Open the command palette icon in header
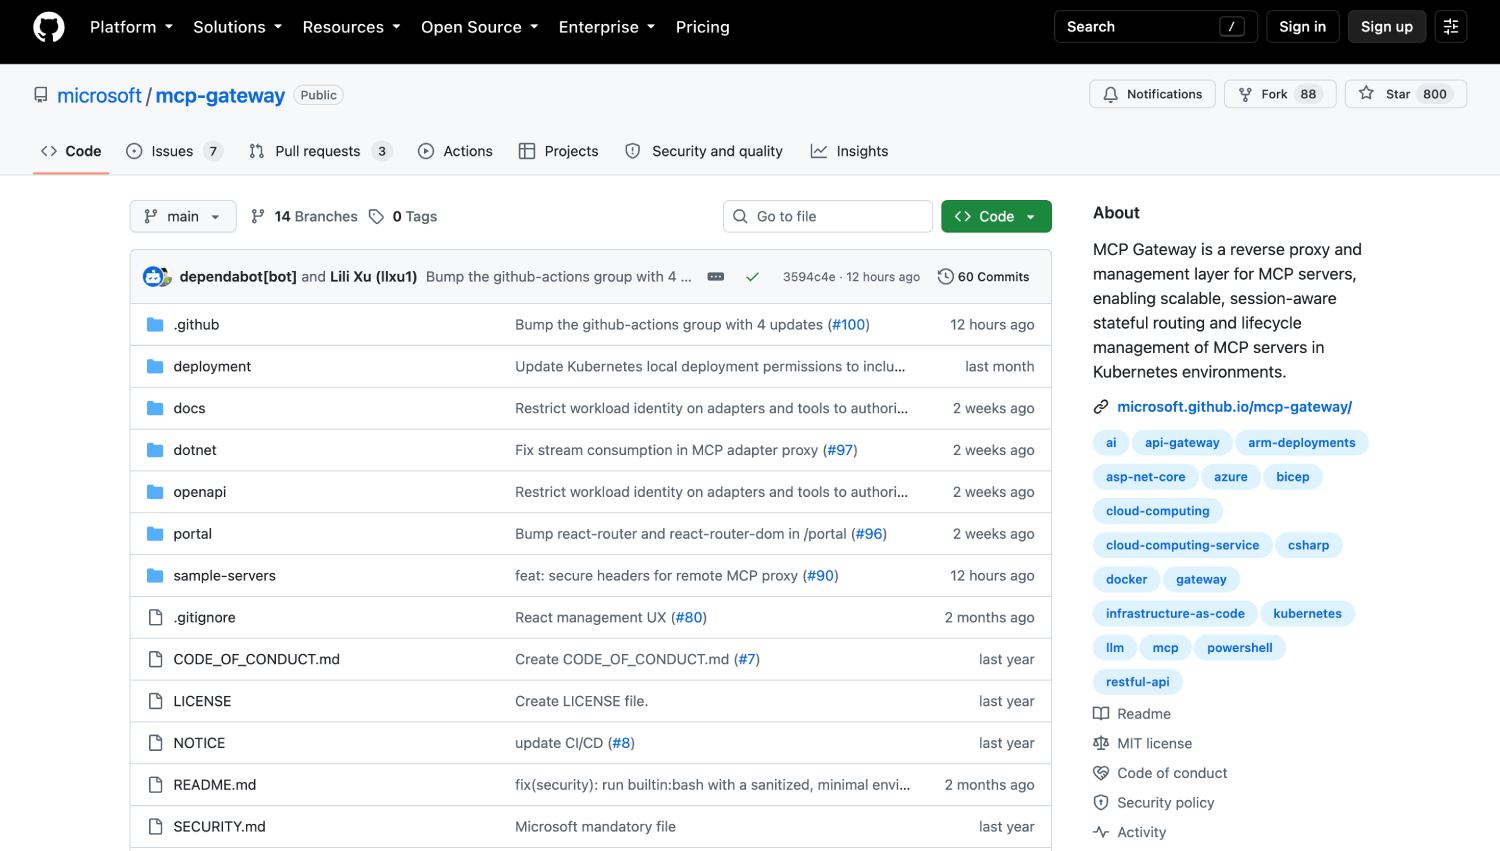Viewport: 1500px width, 851px height. [x=1450, y=27]
